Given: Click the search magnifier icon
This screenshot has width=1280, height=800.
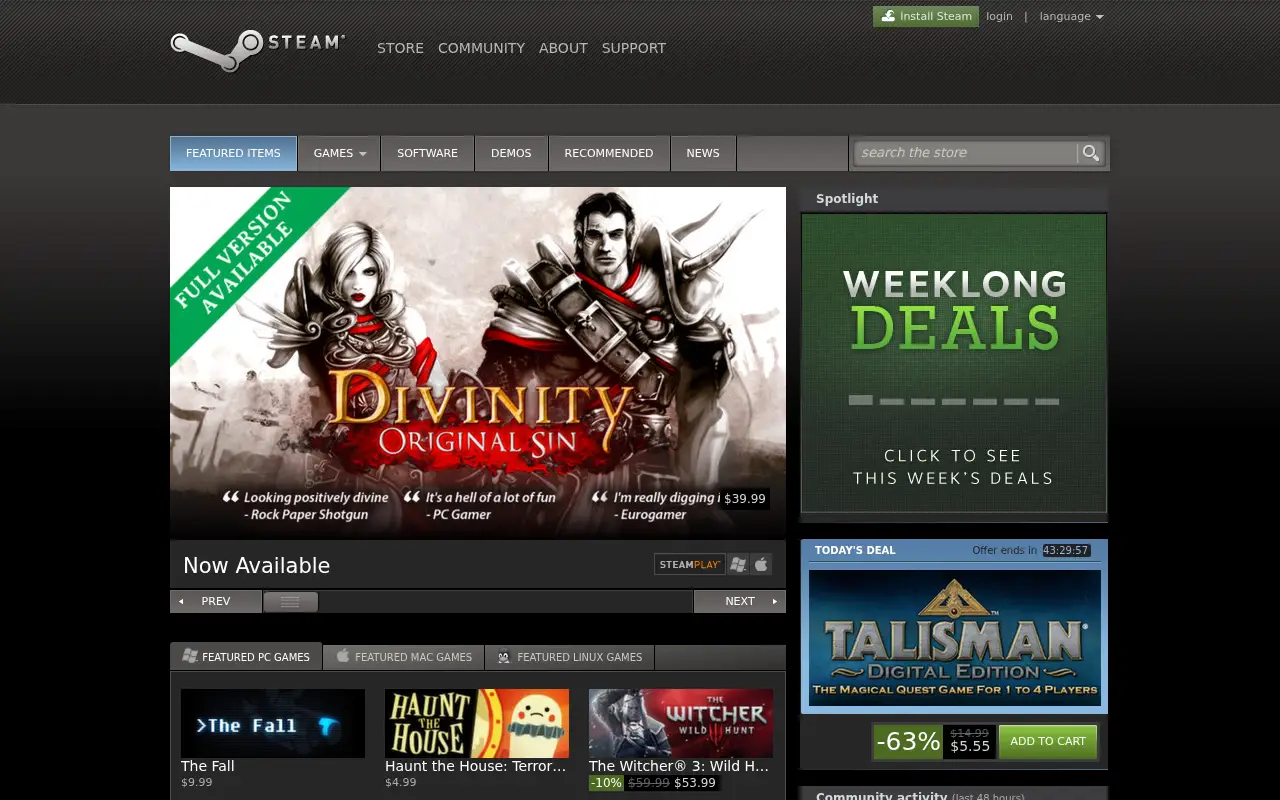Looking at the screenshot, I should tap(1090, 153).
